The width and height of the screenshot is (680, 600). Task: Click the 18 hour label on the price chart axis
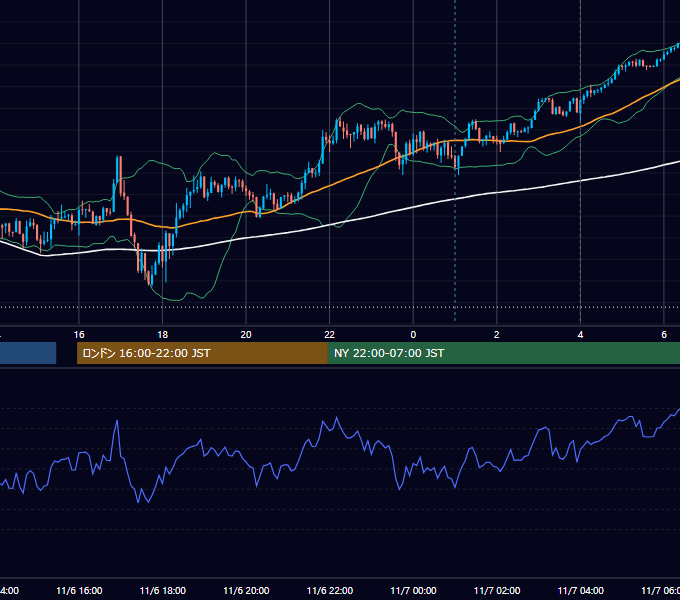[163, 335]
